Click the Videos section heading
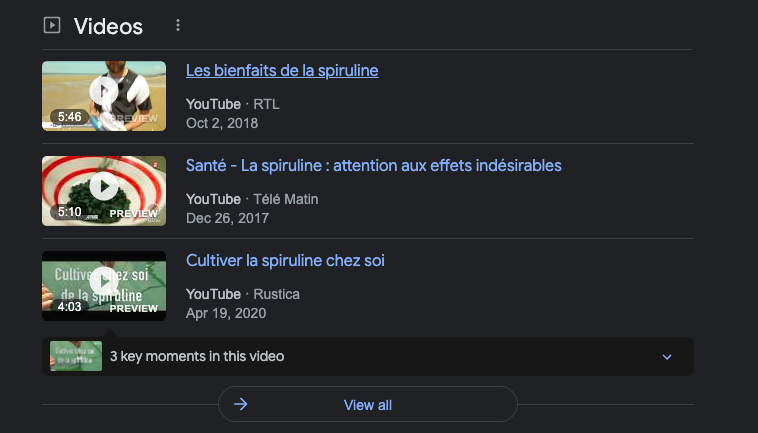Image resolution: width=758 pixels, height=433 pixels. [108, 26]
